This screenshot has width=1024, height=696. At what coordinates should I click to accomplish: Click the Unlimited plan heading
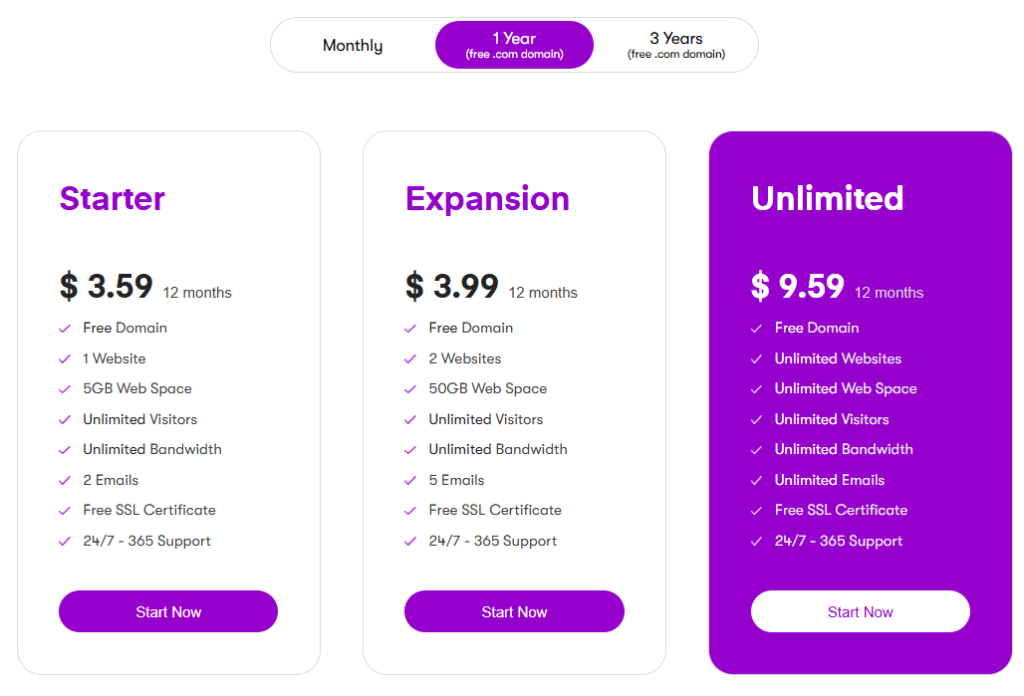click(827, 198)
